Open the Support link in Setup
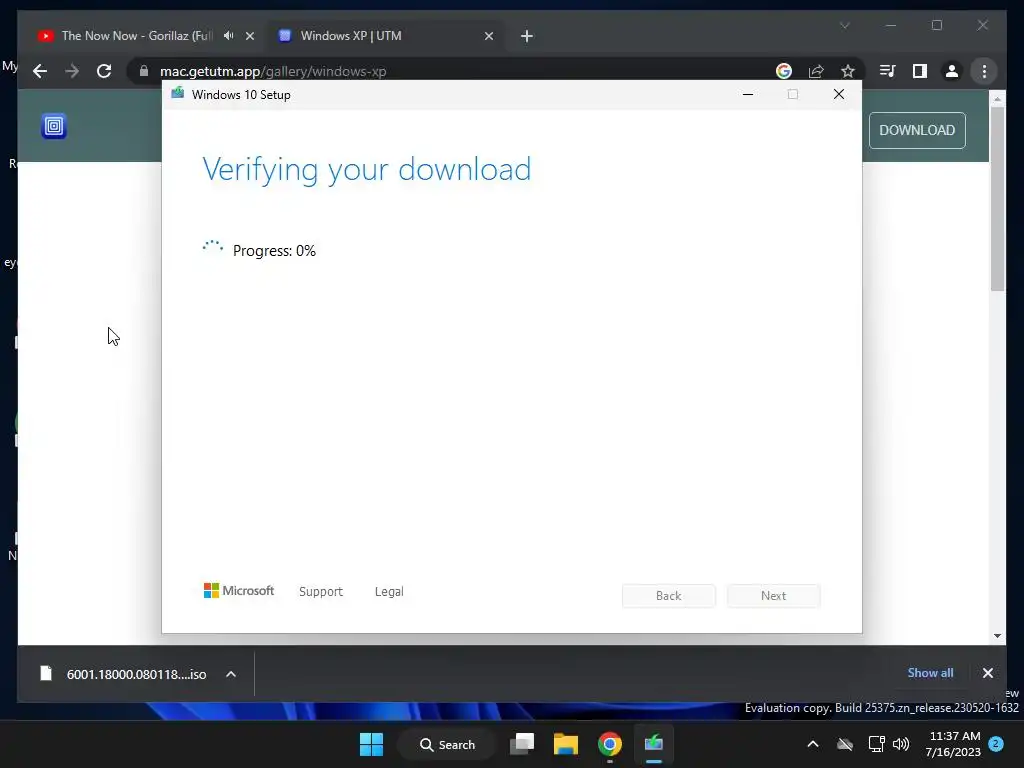The height and width of the screenshot is (768, 1024). click(x=321, y=592)
